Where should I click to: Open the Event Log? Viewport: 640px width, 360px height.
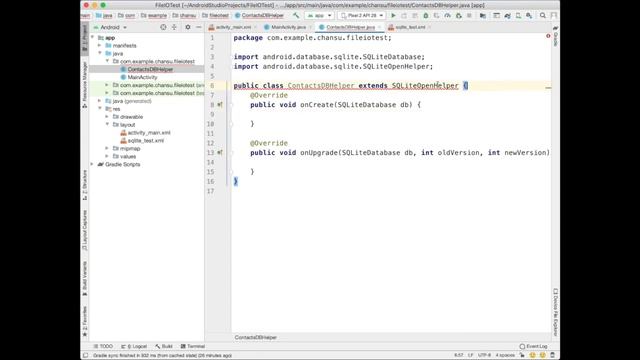(533, 347)
